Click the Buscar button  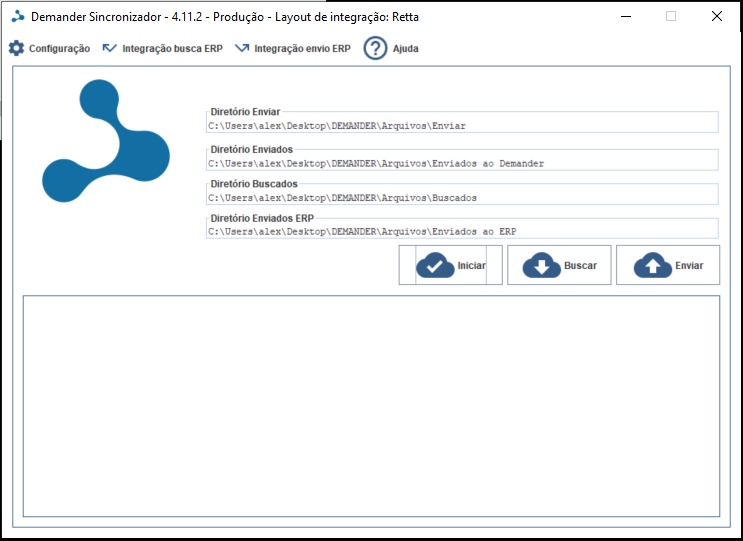[559, 265]
